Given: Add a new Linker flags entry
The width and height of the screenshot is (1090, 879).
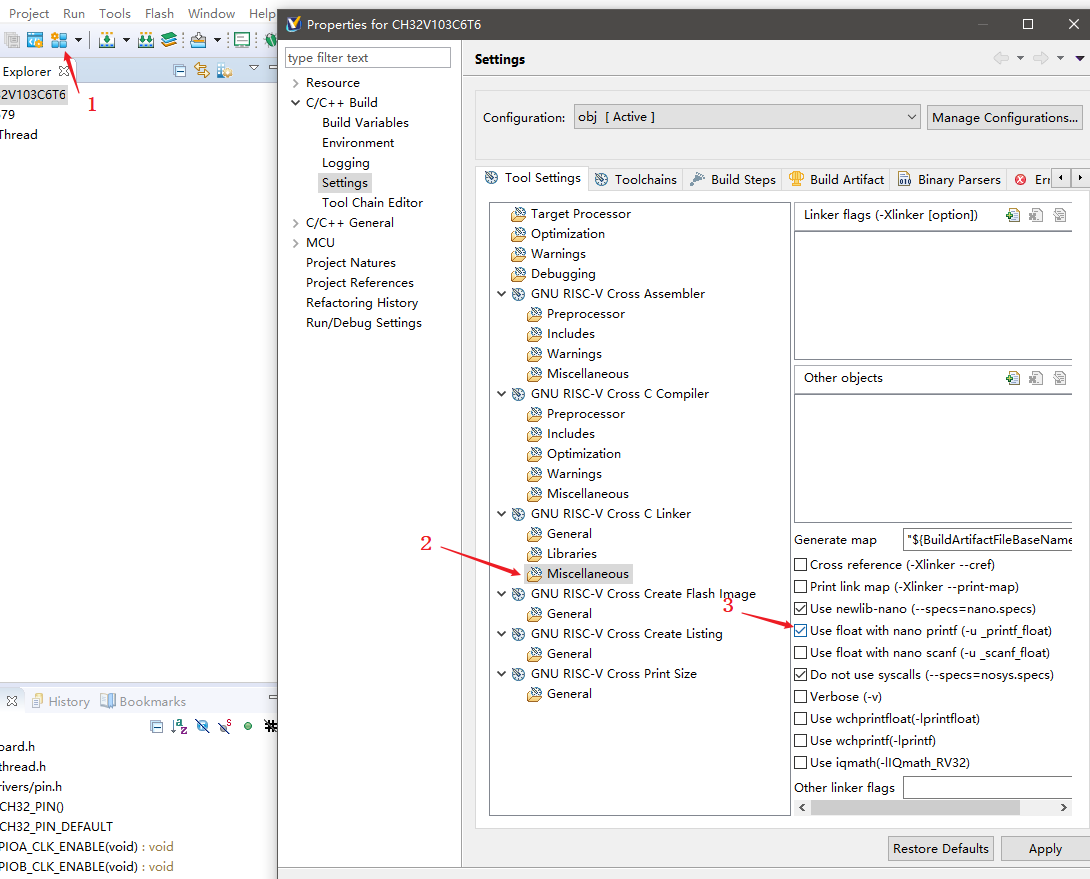Looking at the screenshot, I should click(1013, 215).
